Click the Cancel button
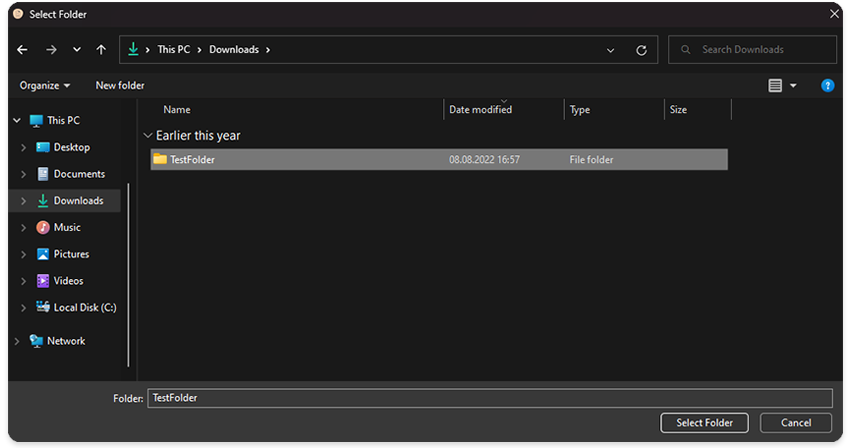Viewport: 850px width, 448px height. 796,423
